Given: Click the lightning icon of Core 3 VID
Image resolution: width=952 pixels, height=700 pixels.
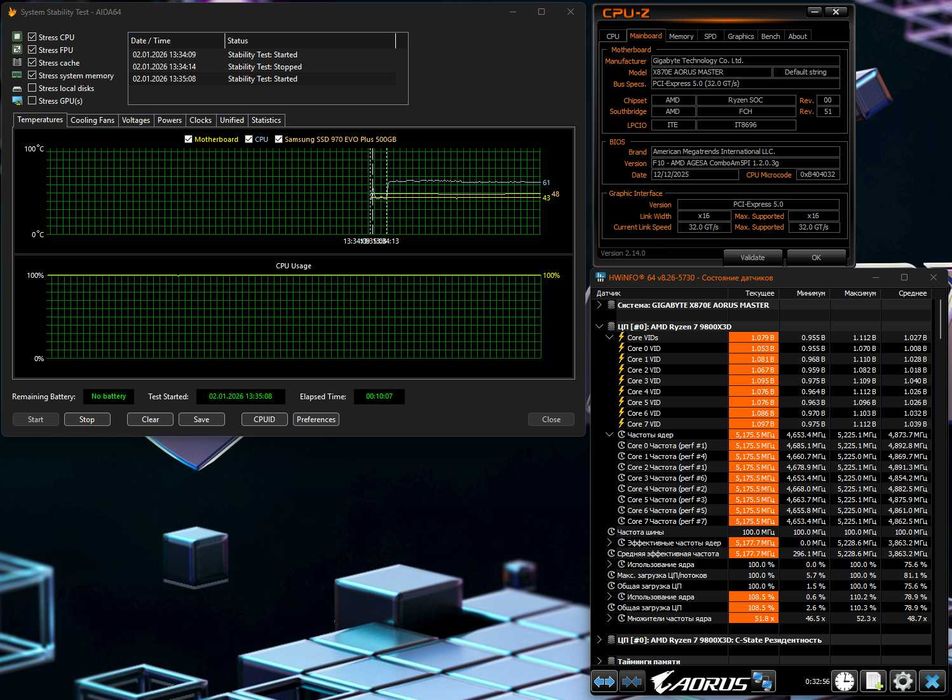Looking at the screenshot, I should (x=621, y=381).
